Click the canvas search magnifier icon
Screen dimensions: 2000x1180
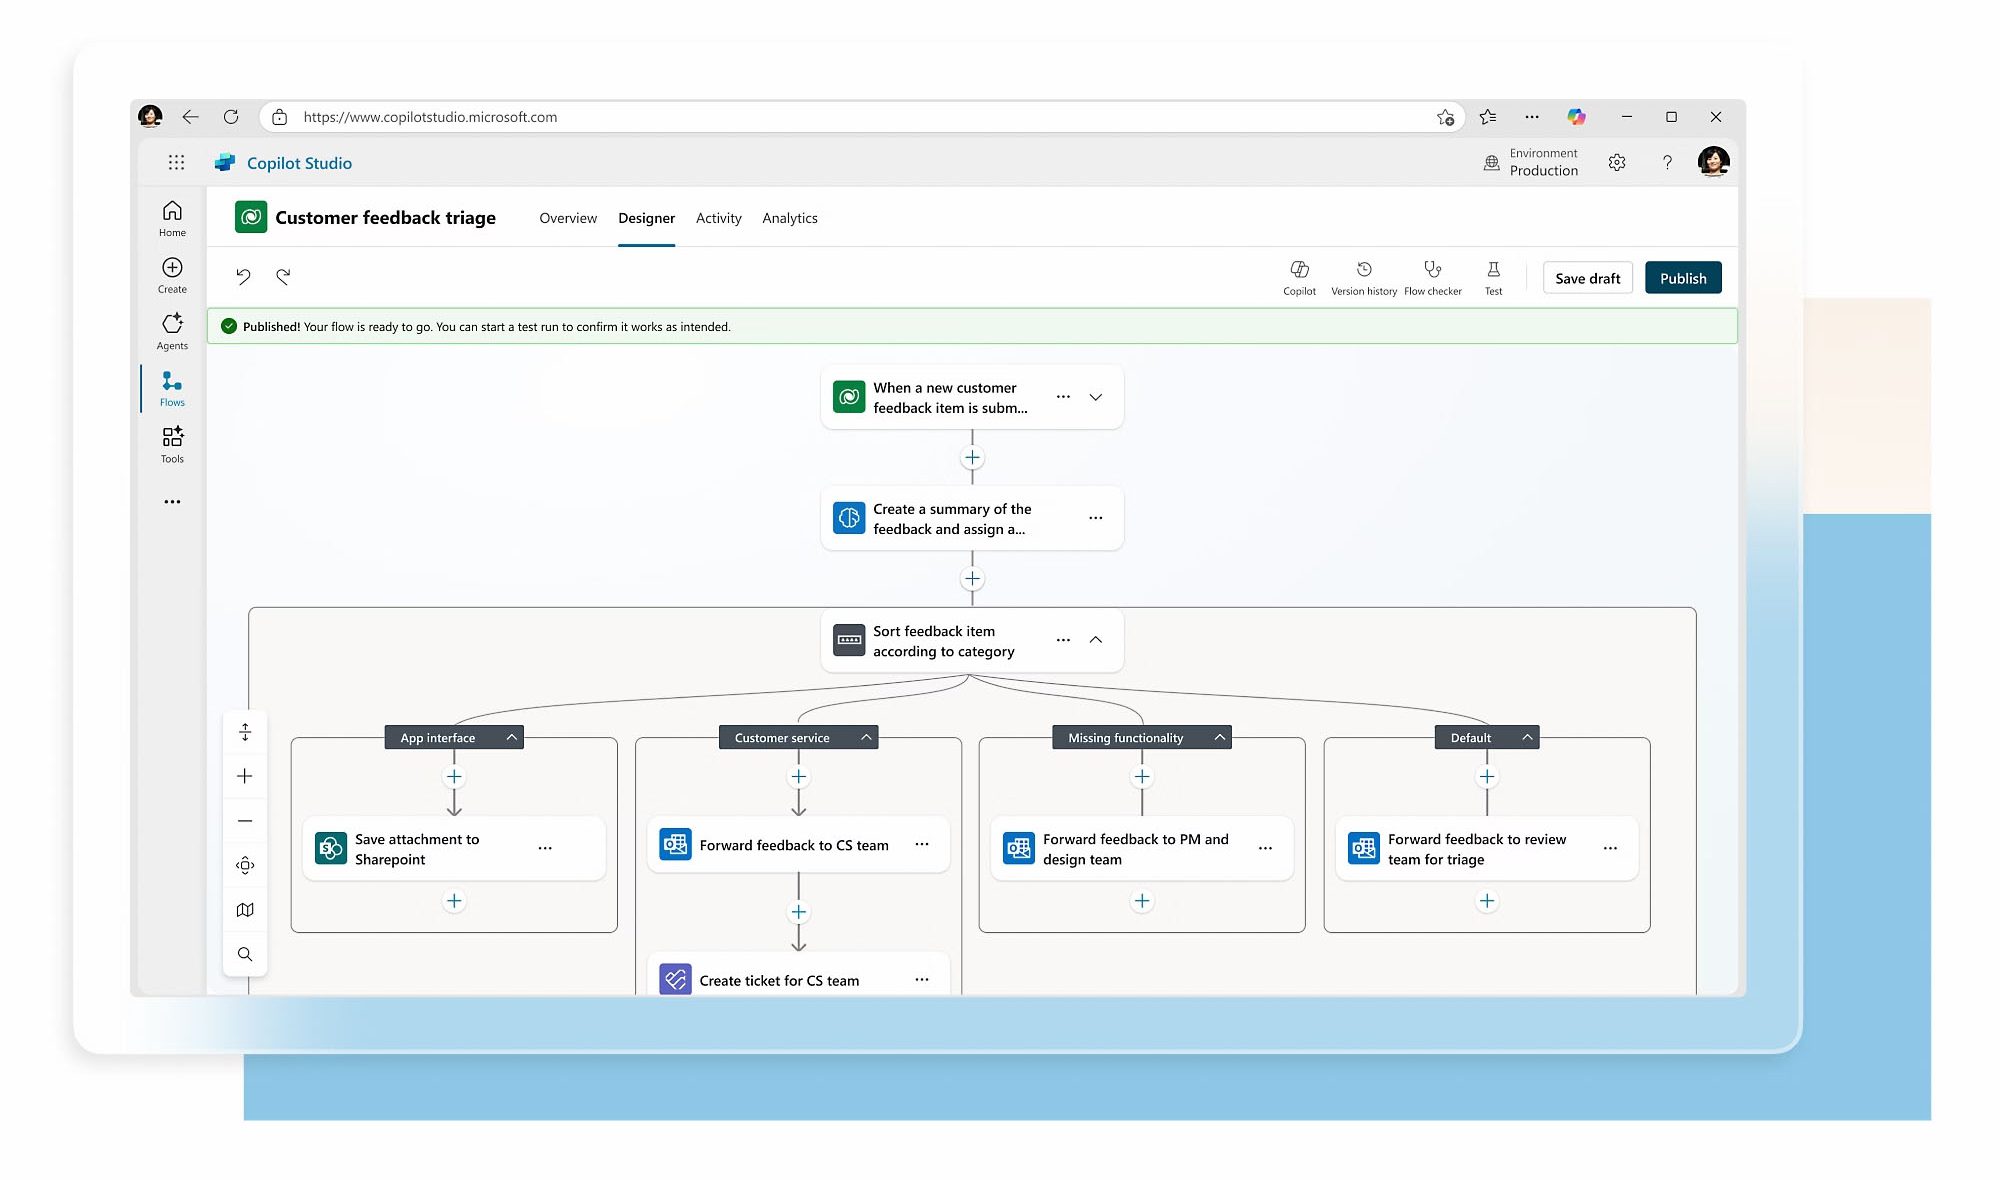pos(245,954)
